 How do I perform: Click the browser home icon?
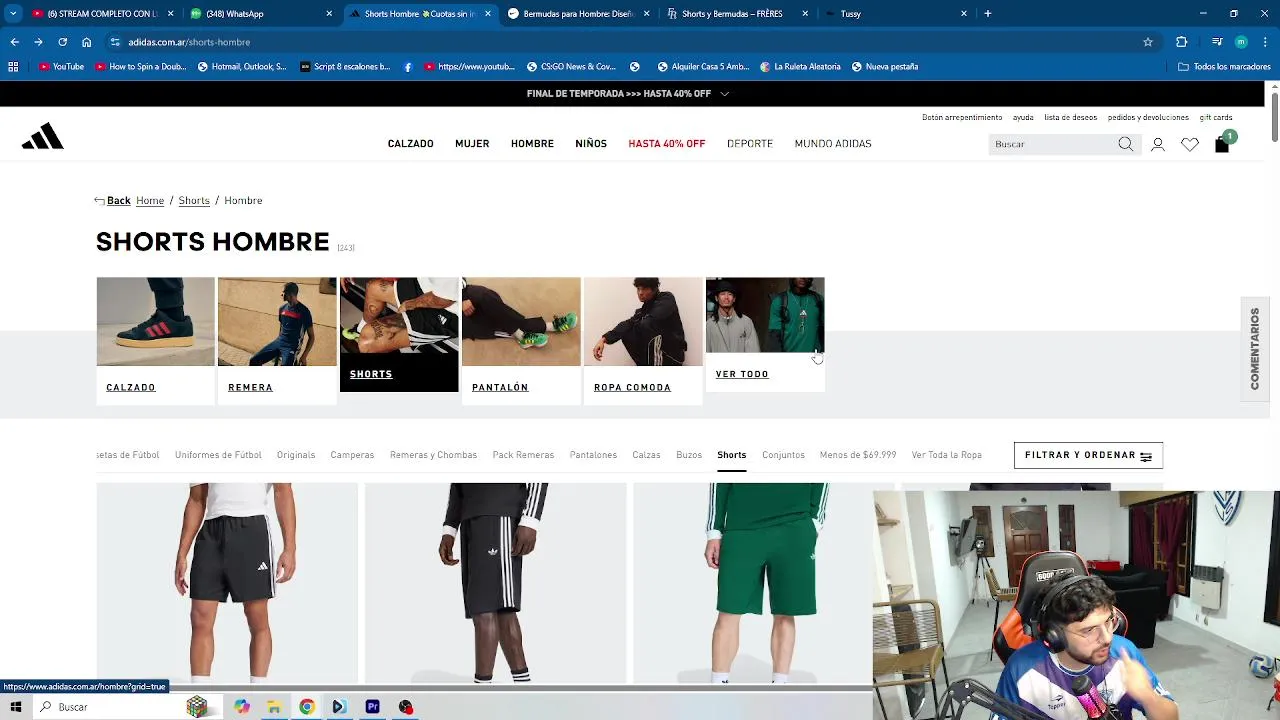[x=86, y=42]
